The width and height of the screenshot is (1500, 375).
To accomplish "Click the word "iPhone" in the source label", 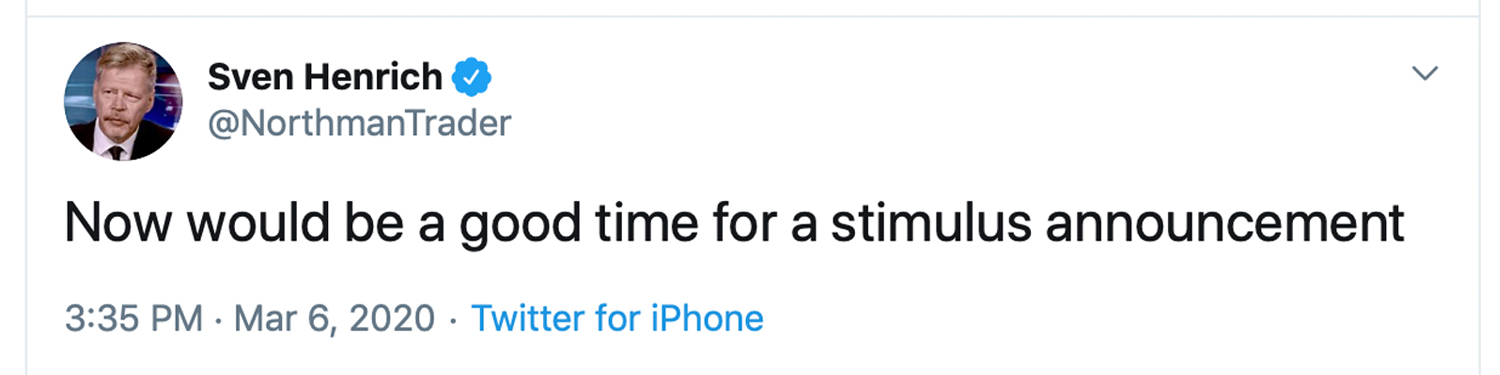I will [x=707, y=319].
